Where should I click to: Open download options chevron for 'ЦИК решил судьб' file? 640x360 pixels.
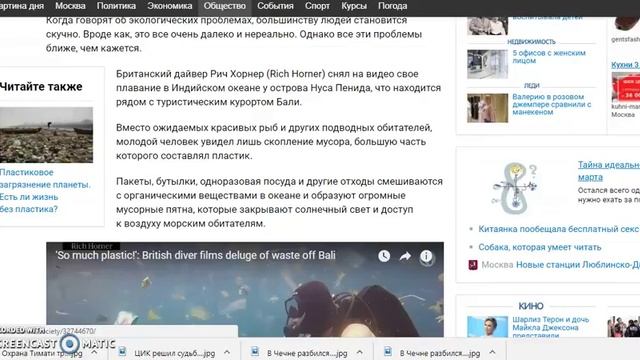(227, 352)
